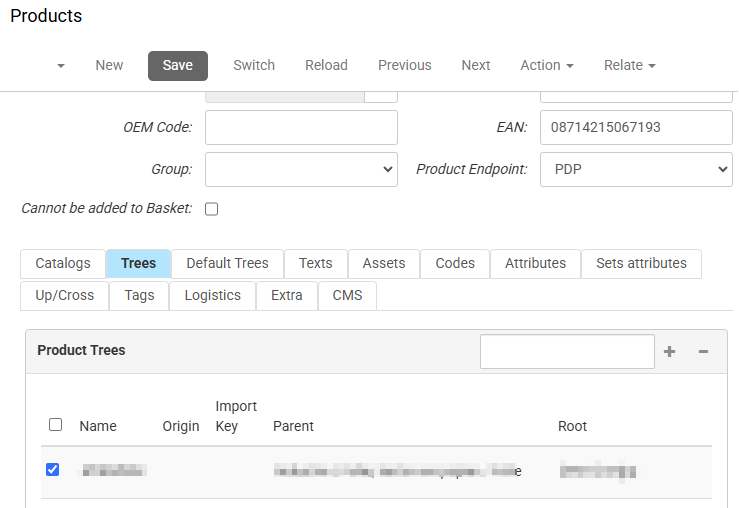Go to the Up/Cross tab

65,295
